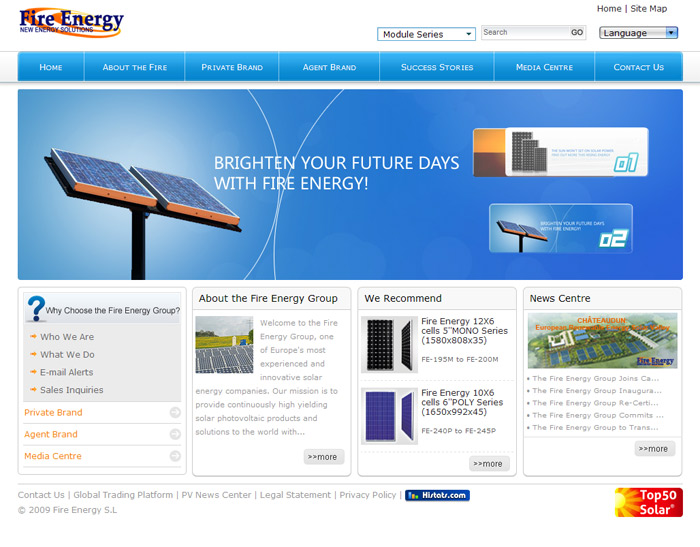The height and width of the screenshot is (547, 700).
Task: Click the POLY series blue panel image
Action: [x=389, y=416]
